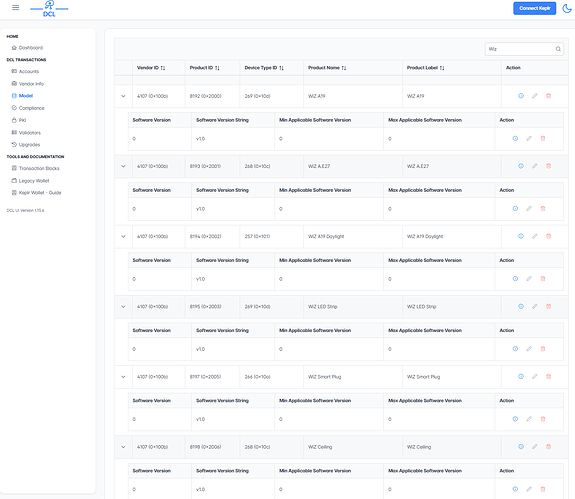
Task: View WiZ A19 software version v1.0 info
Action: 515,138
